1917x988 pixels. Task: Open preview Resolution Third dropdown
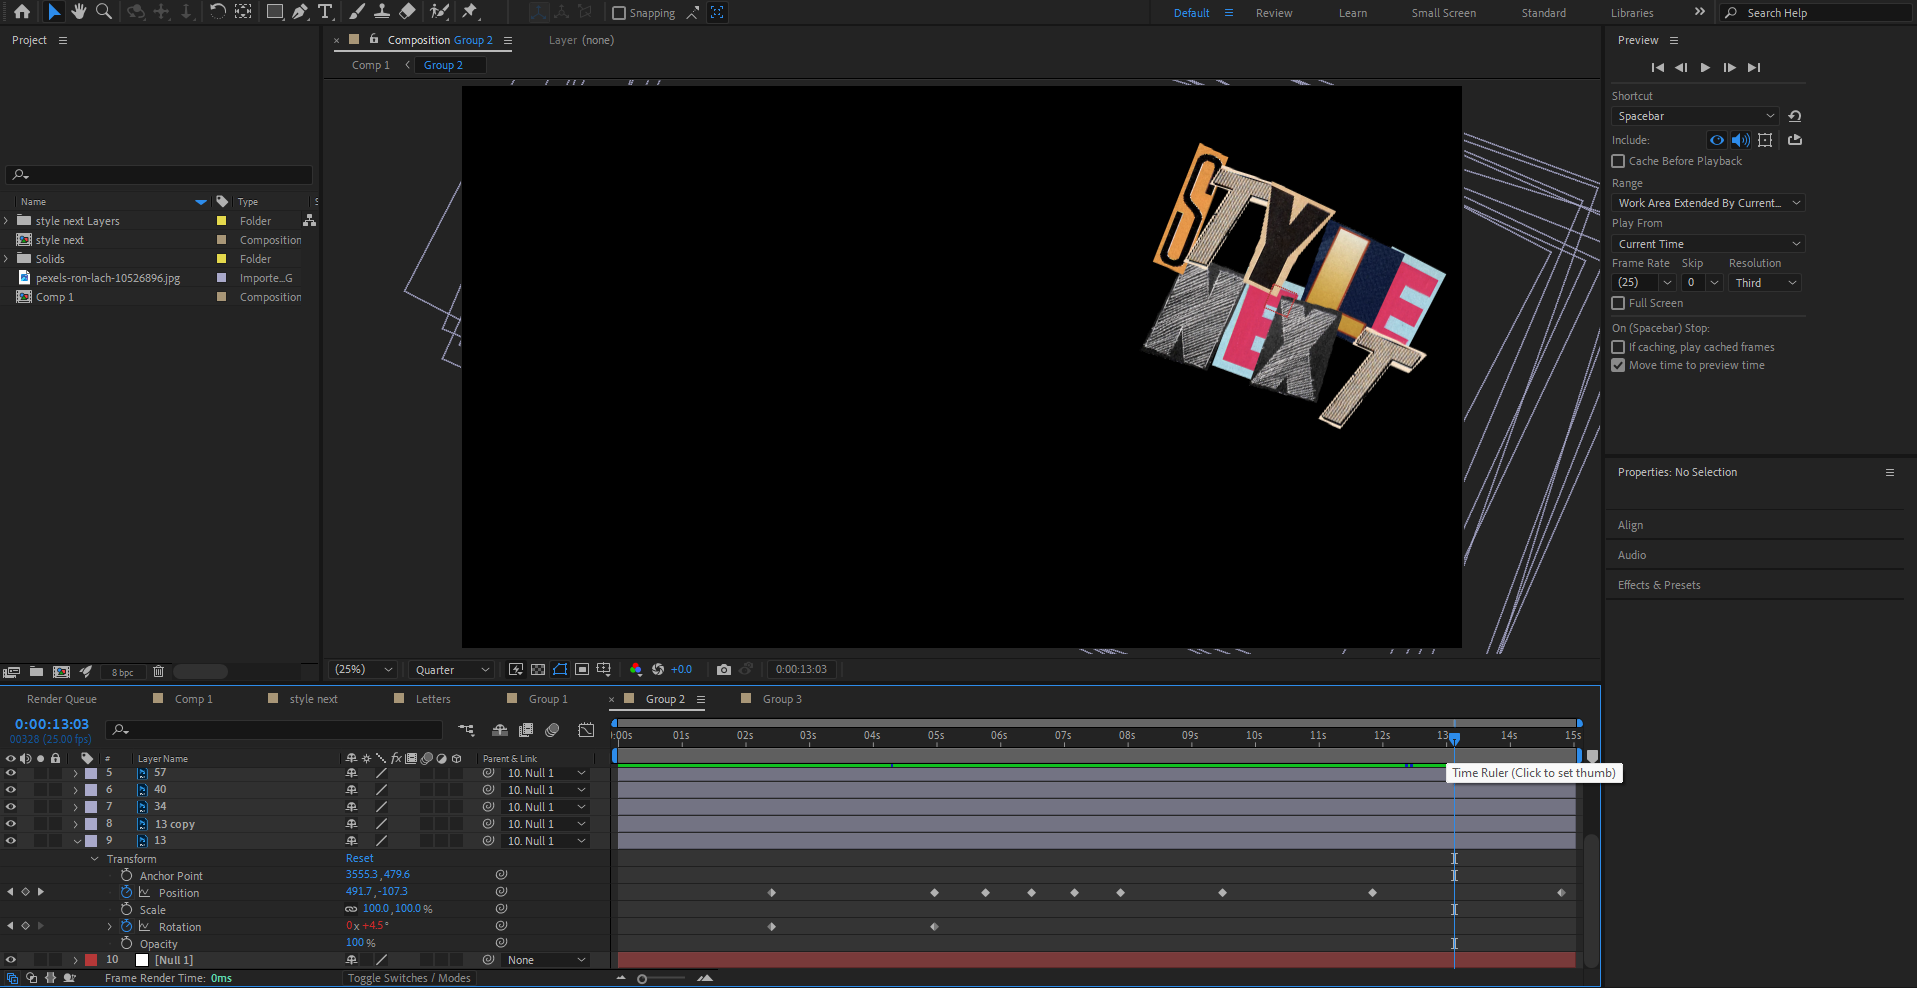(1765, 283)
